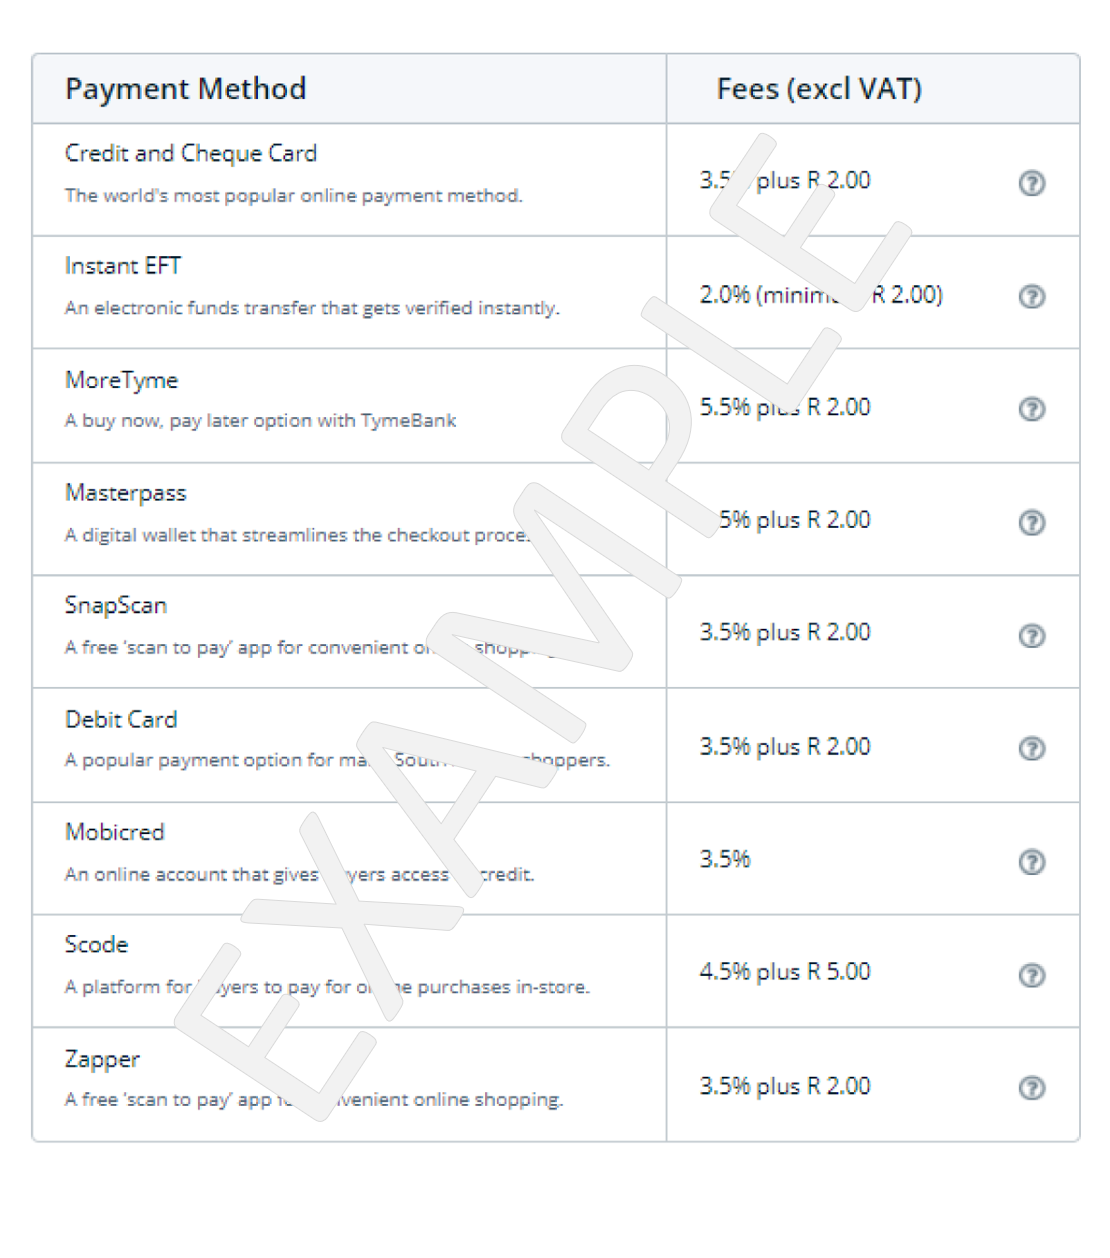Click the Mobicred payment method title
This screenshot has height=1258, width=1110.
pyautogui.click(x=114, y=832)
